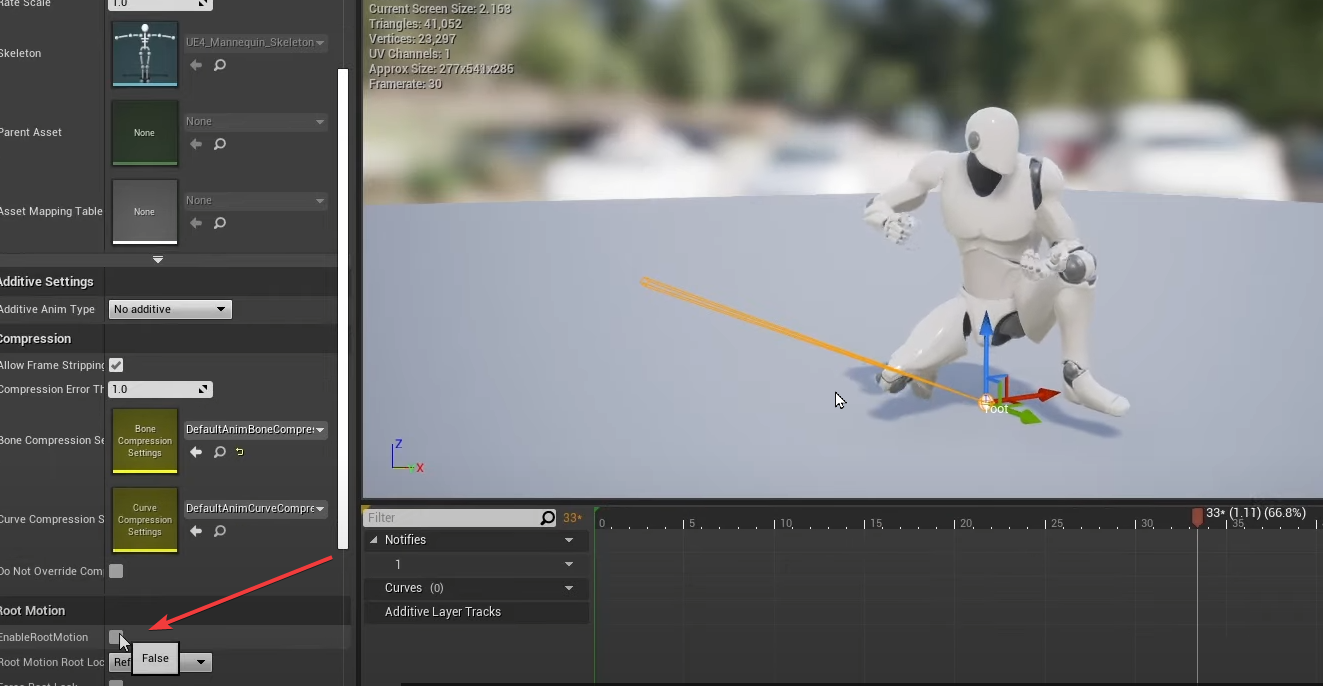The image size is (1323, 686).
Task: Browse to Curve Compression Settings asset
Action: coord(220,531)
